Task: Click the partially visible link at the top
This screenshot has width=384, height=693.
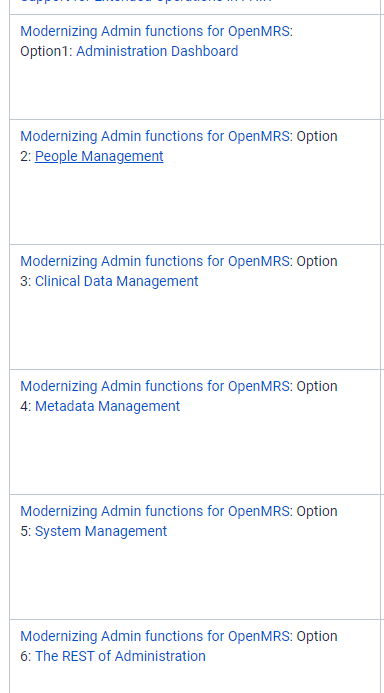Action: (x=146, y=2)
